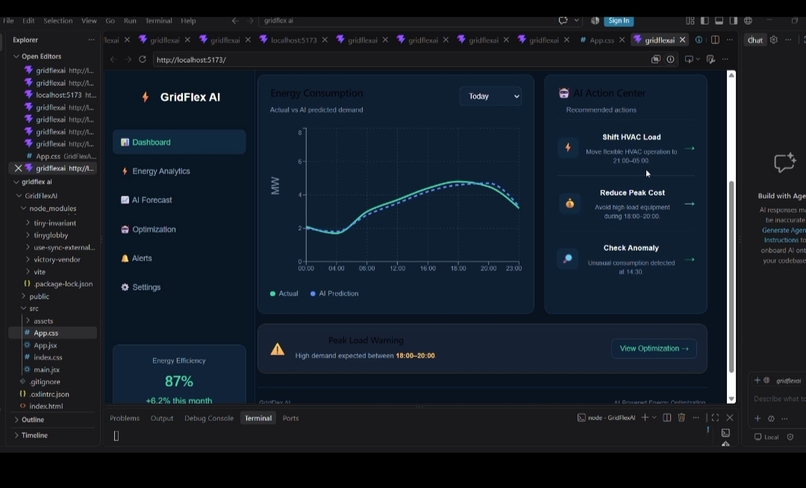Toggle the primary side bar layout icon

coord(704,21)
